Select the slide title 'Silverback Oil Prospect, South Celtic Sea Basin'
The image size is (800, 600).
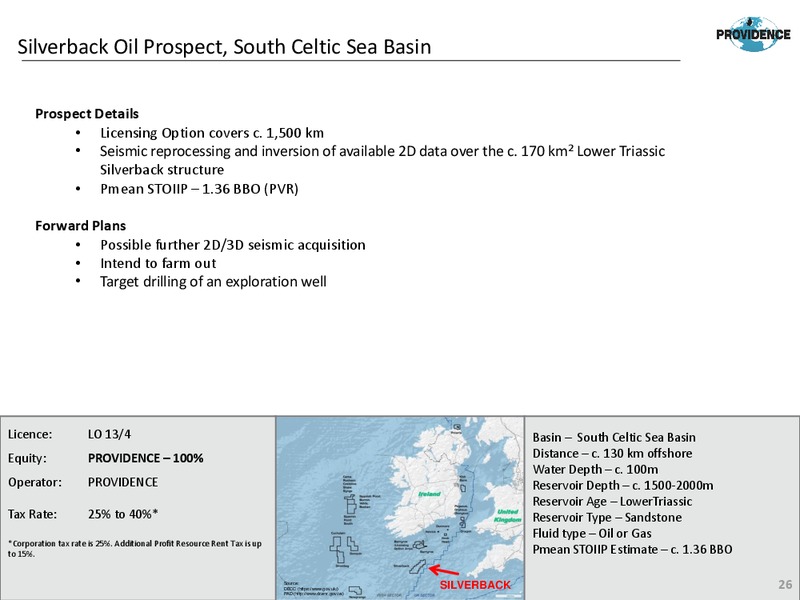pyautogui.click(x=224, y=46)
